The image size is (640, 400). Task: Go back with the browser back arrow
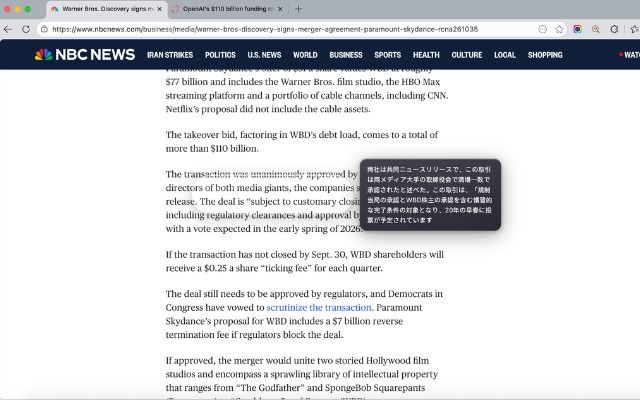pos(8,29)
